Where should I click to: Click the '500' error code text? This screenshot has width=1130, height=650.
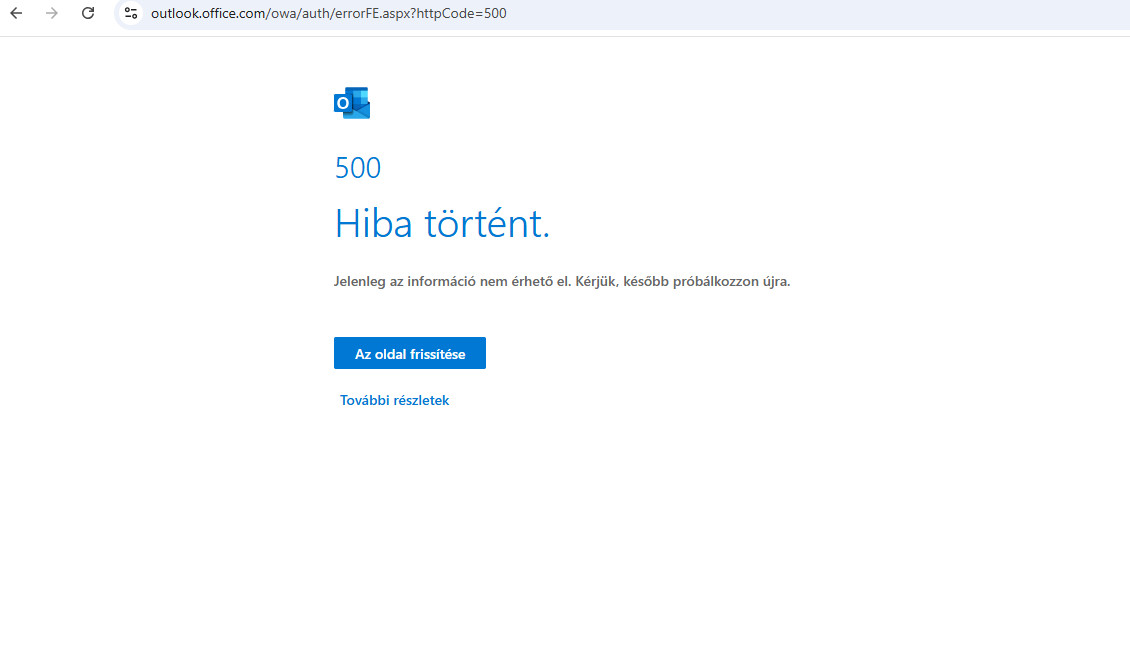[358, 168]
